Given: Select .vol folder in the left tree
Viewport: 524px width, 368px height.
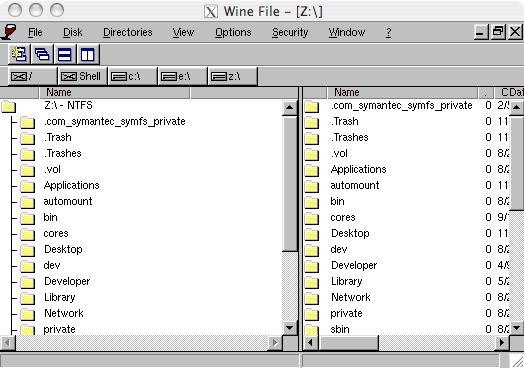Looking at the screenshot, I should pos(52,169).
